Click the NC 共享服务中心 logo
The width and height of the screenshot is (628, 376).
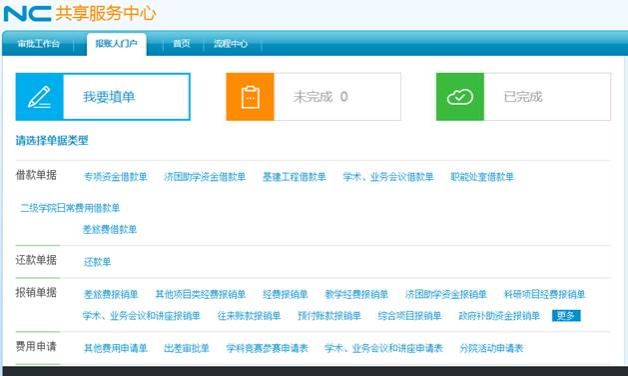(80, 13)
